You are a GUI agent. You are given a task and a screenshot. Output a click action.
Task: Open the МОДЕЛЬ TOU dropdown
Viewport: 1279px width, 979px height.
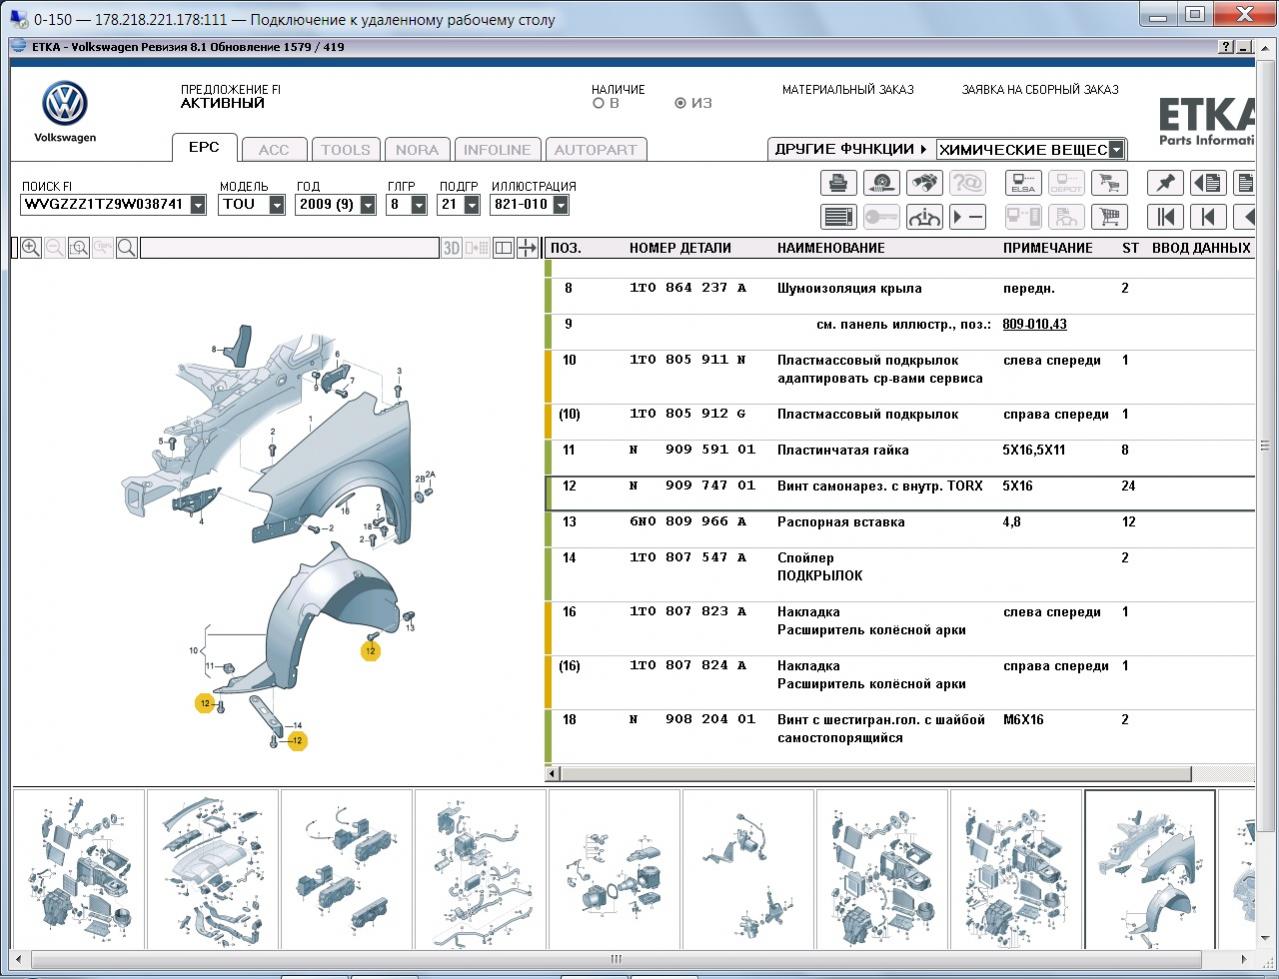pyautogui.click(x=277, y=205)
